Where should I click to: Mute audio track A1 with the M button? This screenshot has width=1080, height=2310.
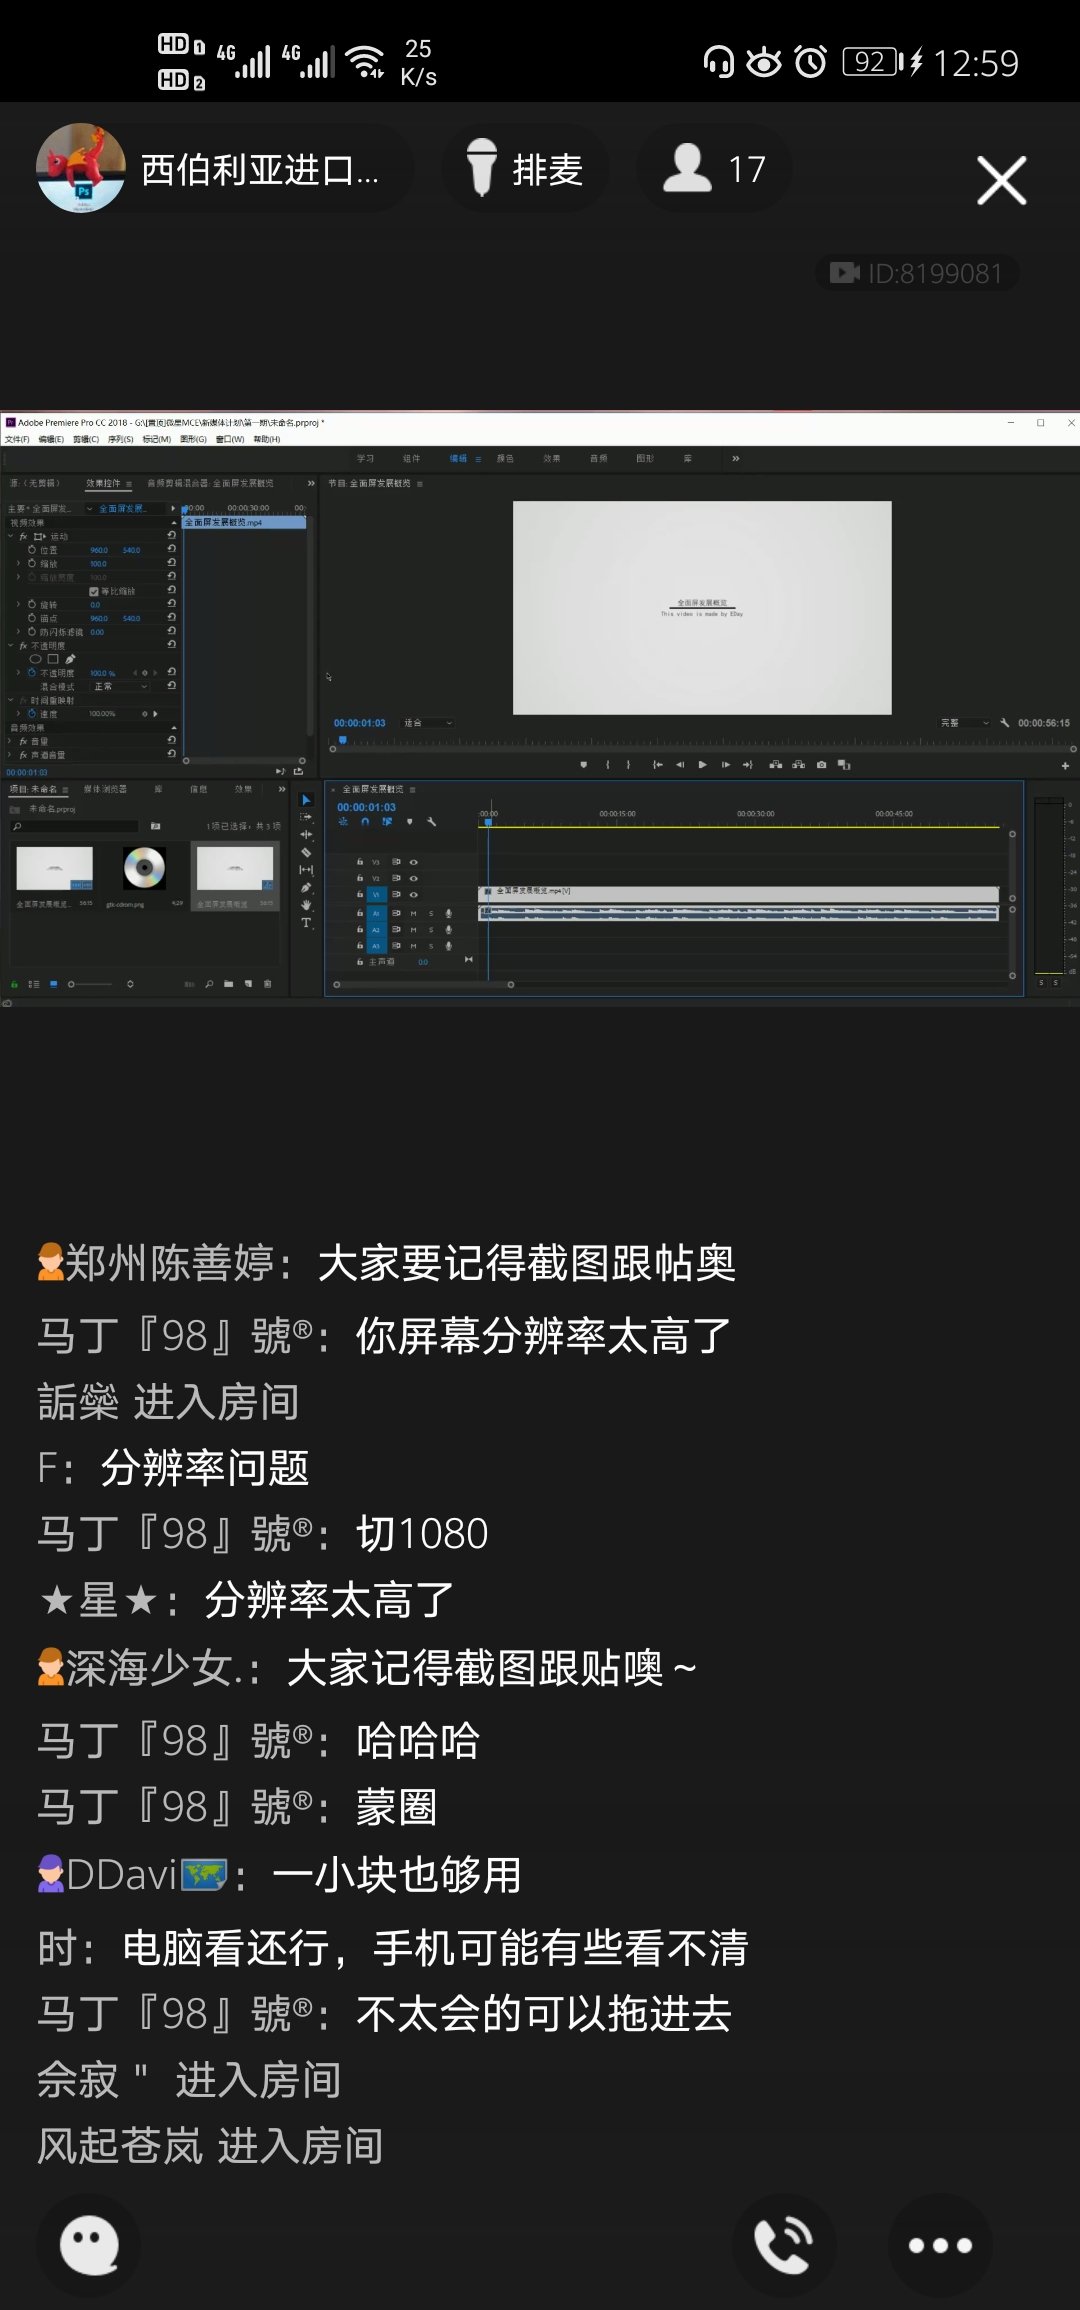[x=414, y=913]
